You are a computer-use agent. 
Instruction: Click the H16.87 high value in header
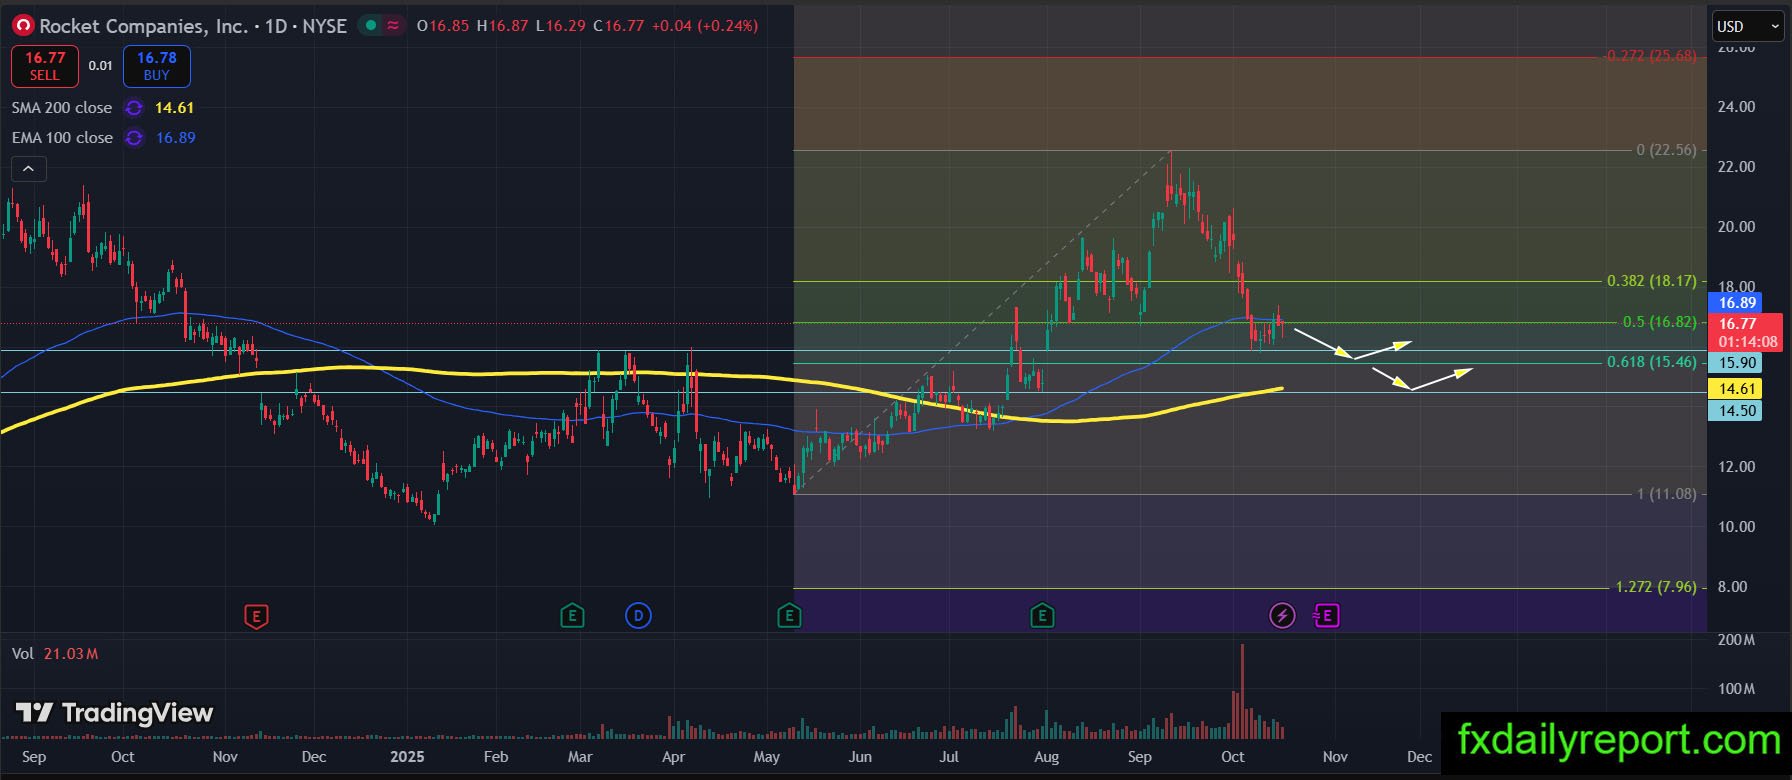pyautogui.click(x=502, y=26)
